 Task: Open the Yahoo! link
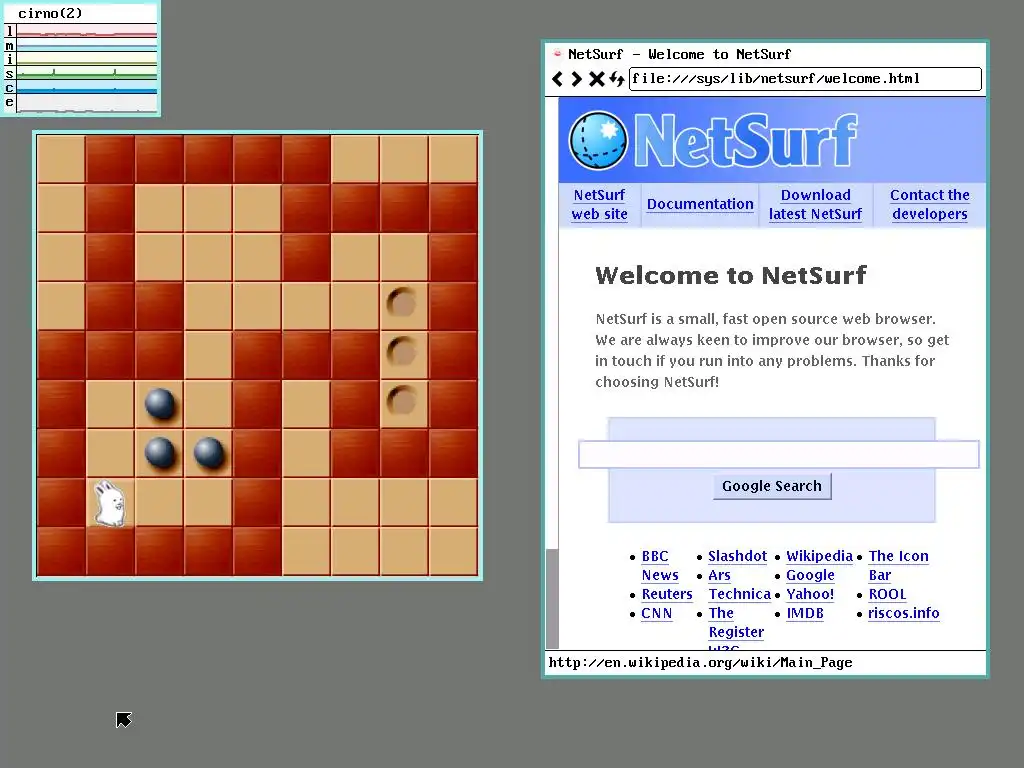(810, 594)
